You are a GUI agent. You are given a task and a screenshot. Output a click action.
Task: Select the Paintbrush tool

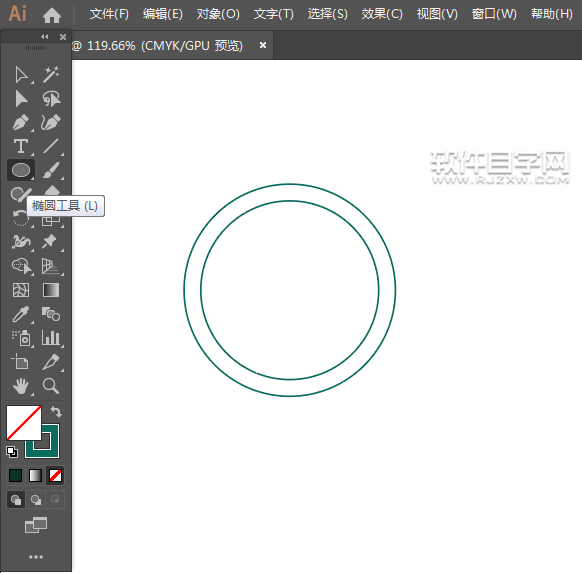click(51, 170)
